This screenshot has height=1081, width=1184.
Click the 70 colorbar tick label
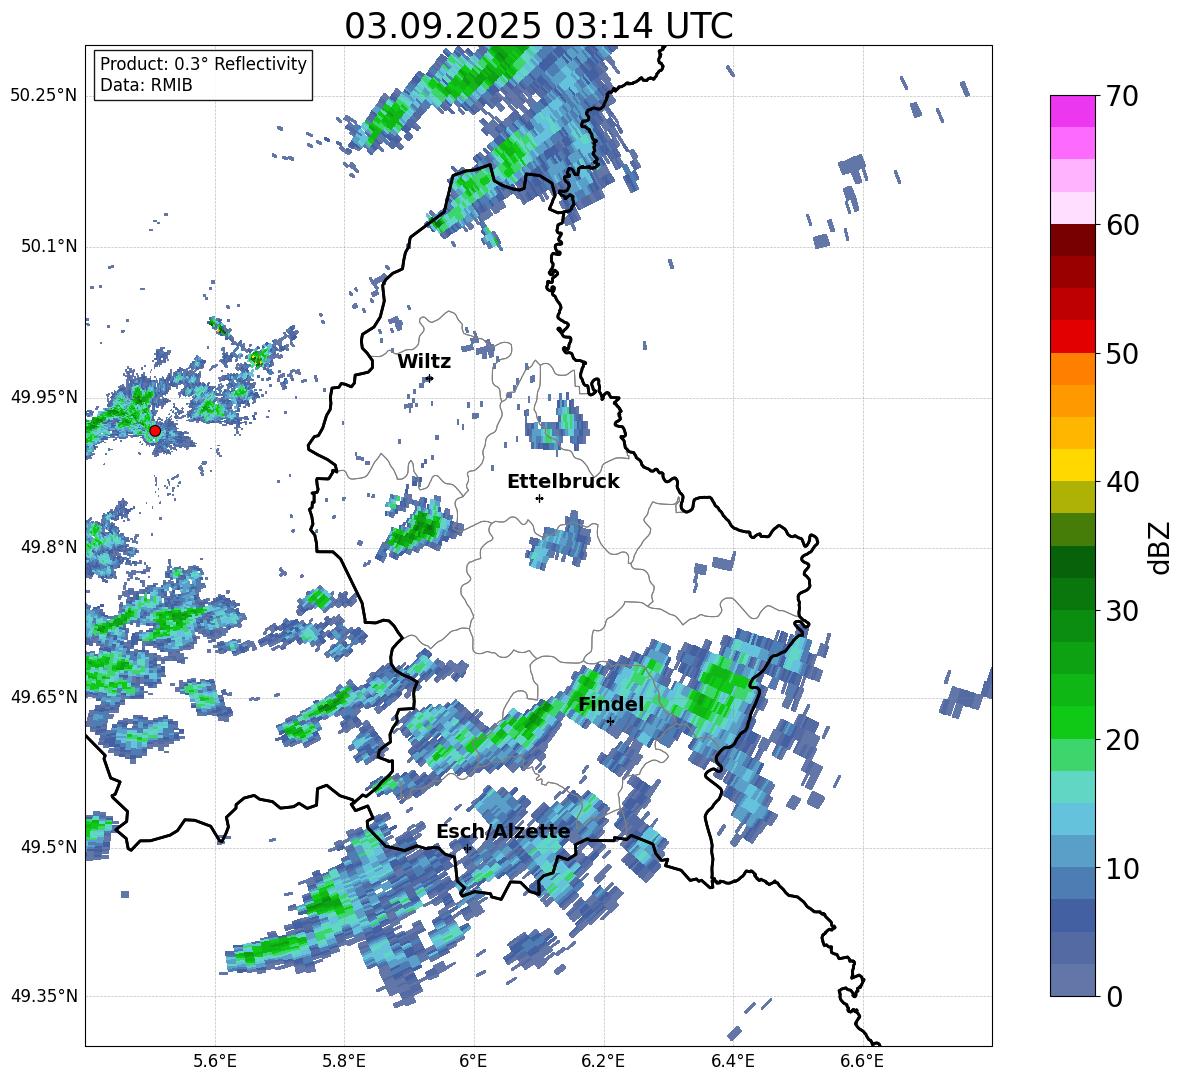click(x=1122, y=97)
